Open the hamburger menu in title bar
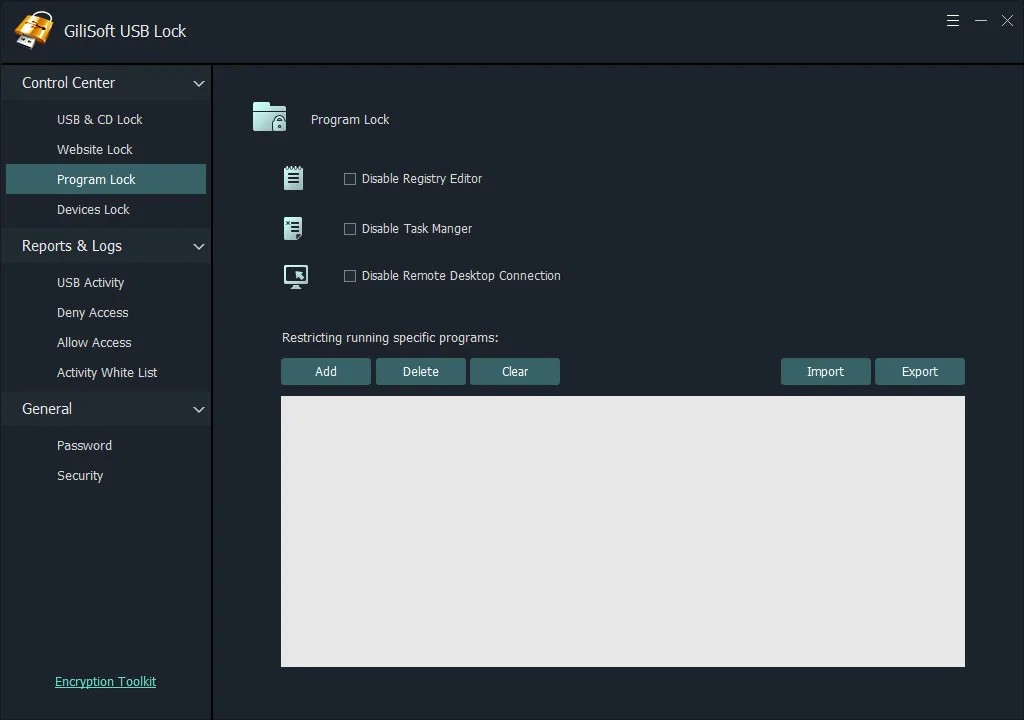The height and width of the screenshot is (720, 1024). tap(953, 21)
